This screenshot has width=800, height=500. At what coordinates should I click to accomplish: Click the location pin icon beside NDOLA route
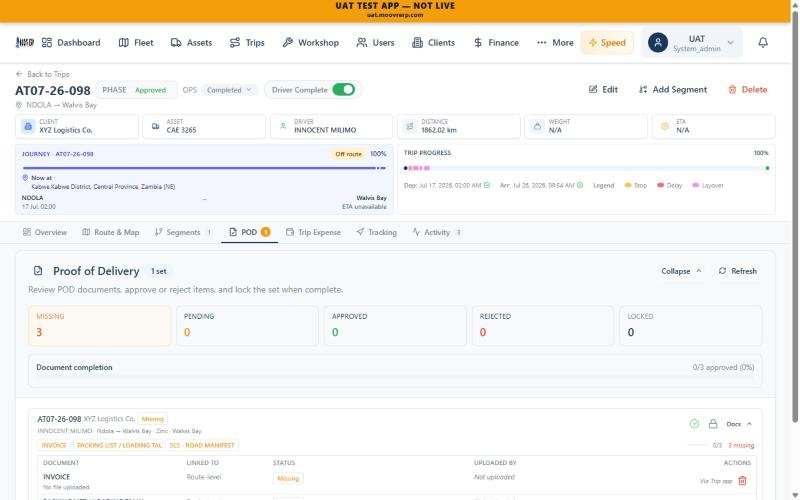[x=19, y=105]
